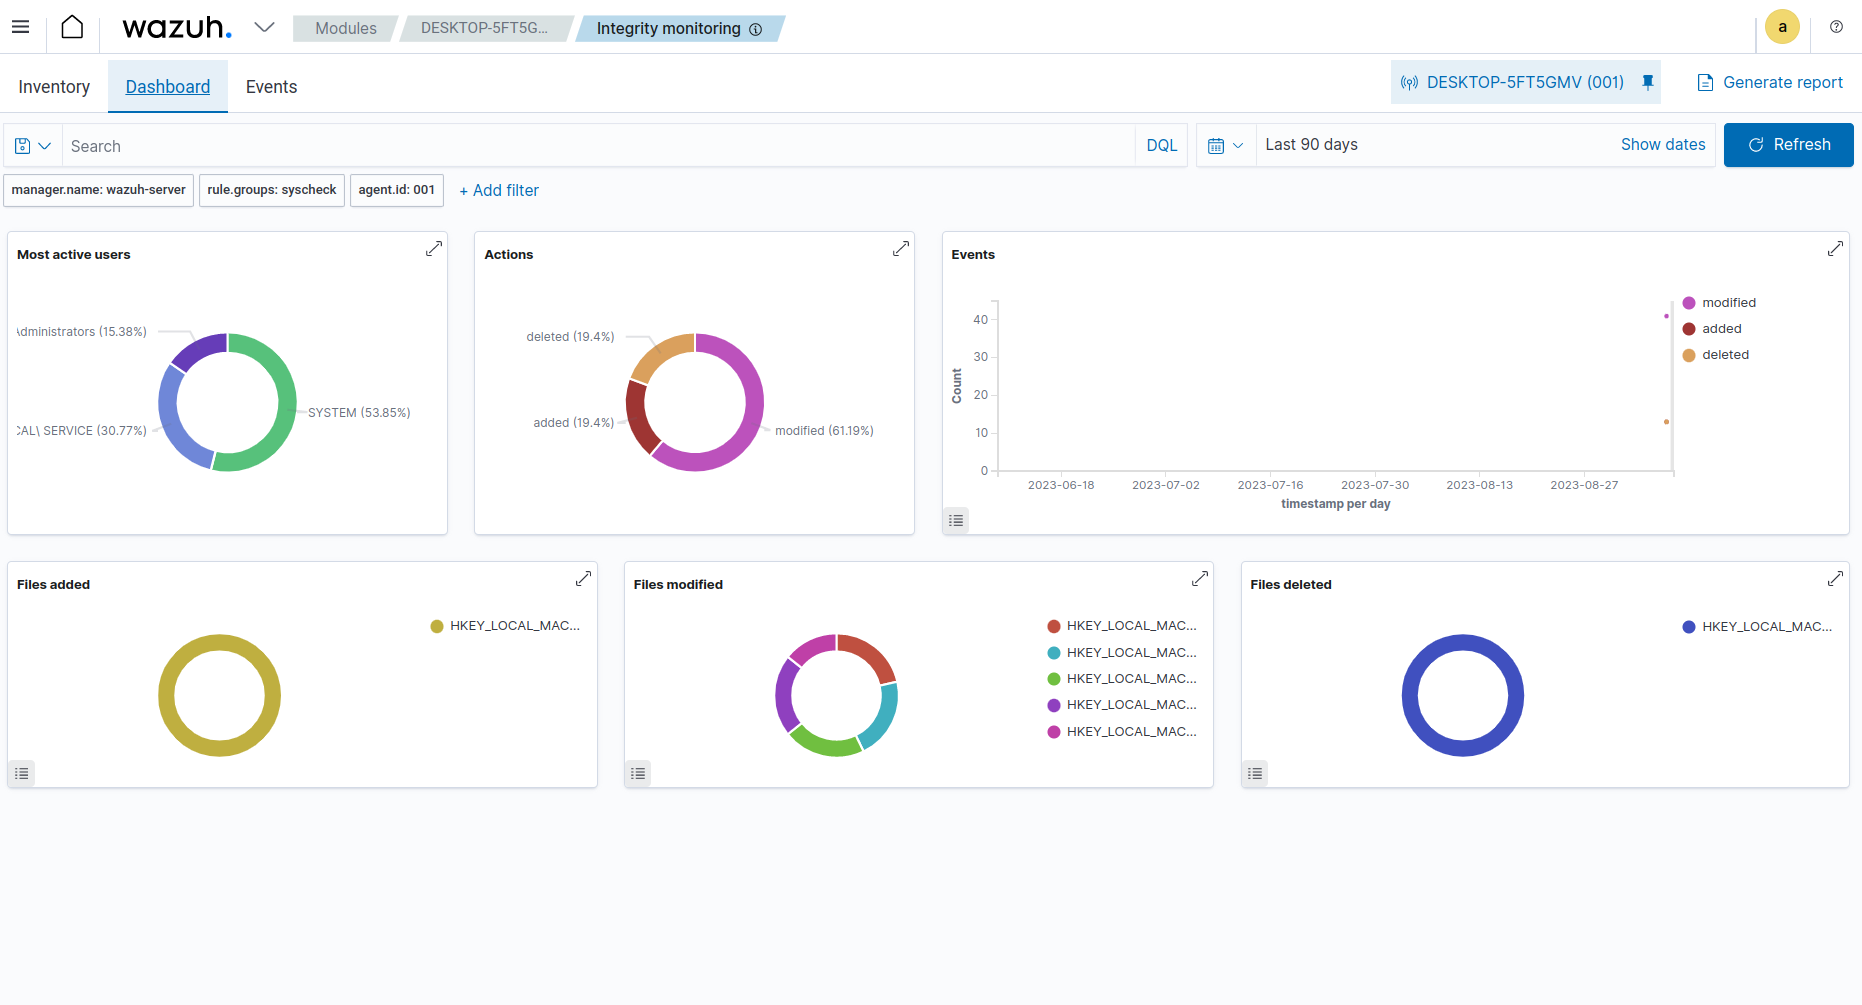Switch to the Inventory tab
Screen dimensions: 1862x1005
click(53, 87)
